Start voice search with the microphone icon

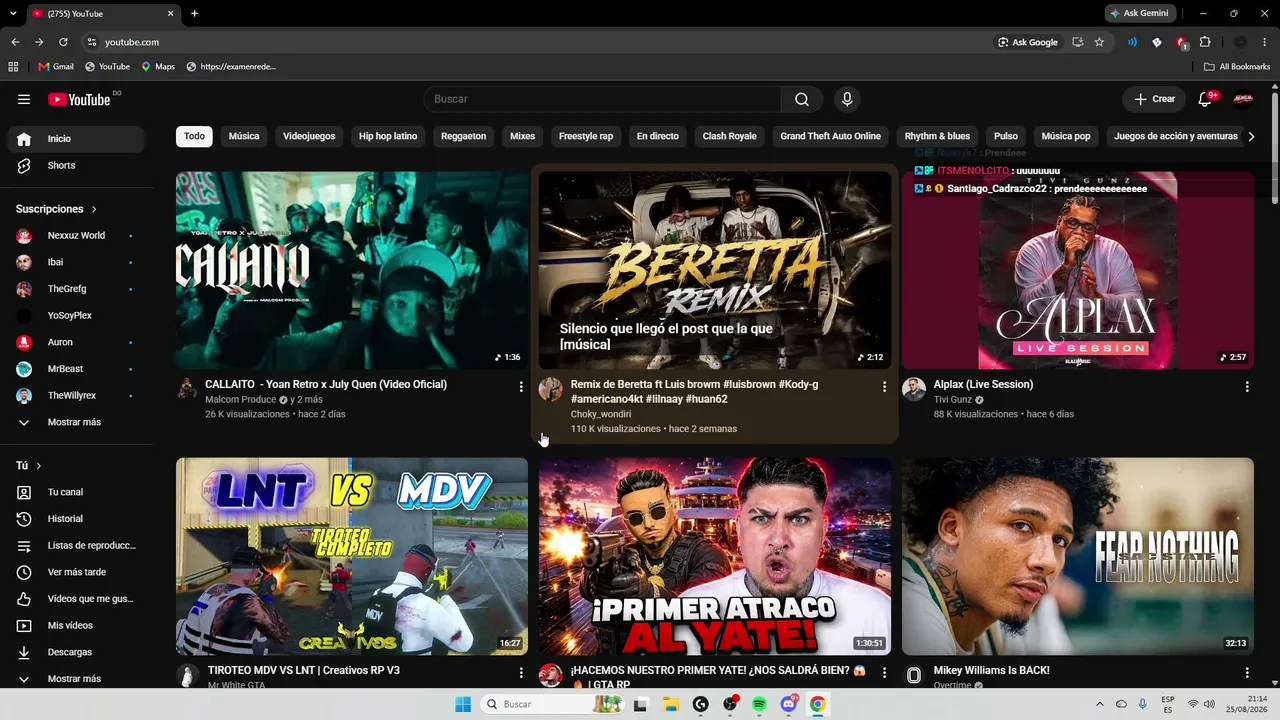pyautogui.click(x=847, y=99)
